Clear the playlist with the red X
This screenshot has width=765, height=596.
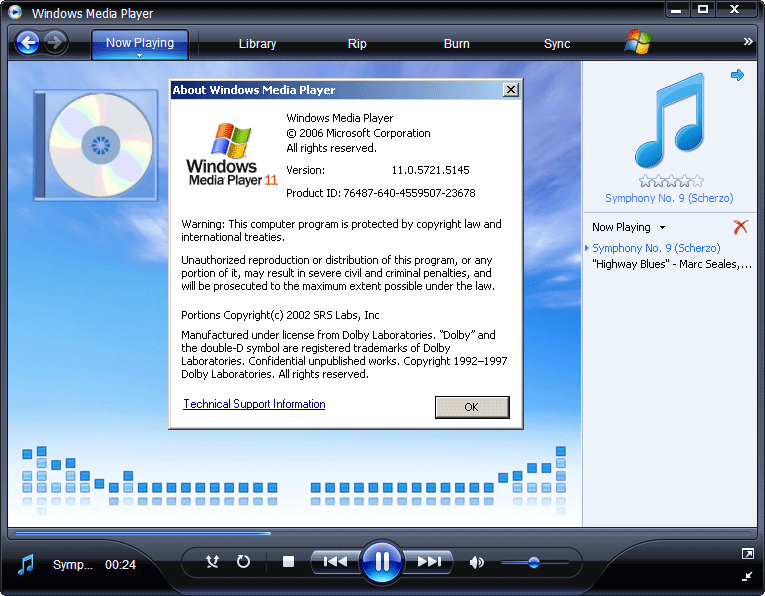(740, 227)
